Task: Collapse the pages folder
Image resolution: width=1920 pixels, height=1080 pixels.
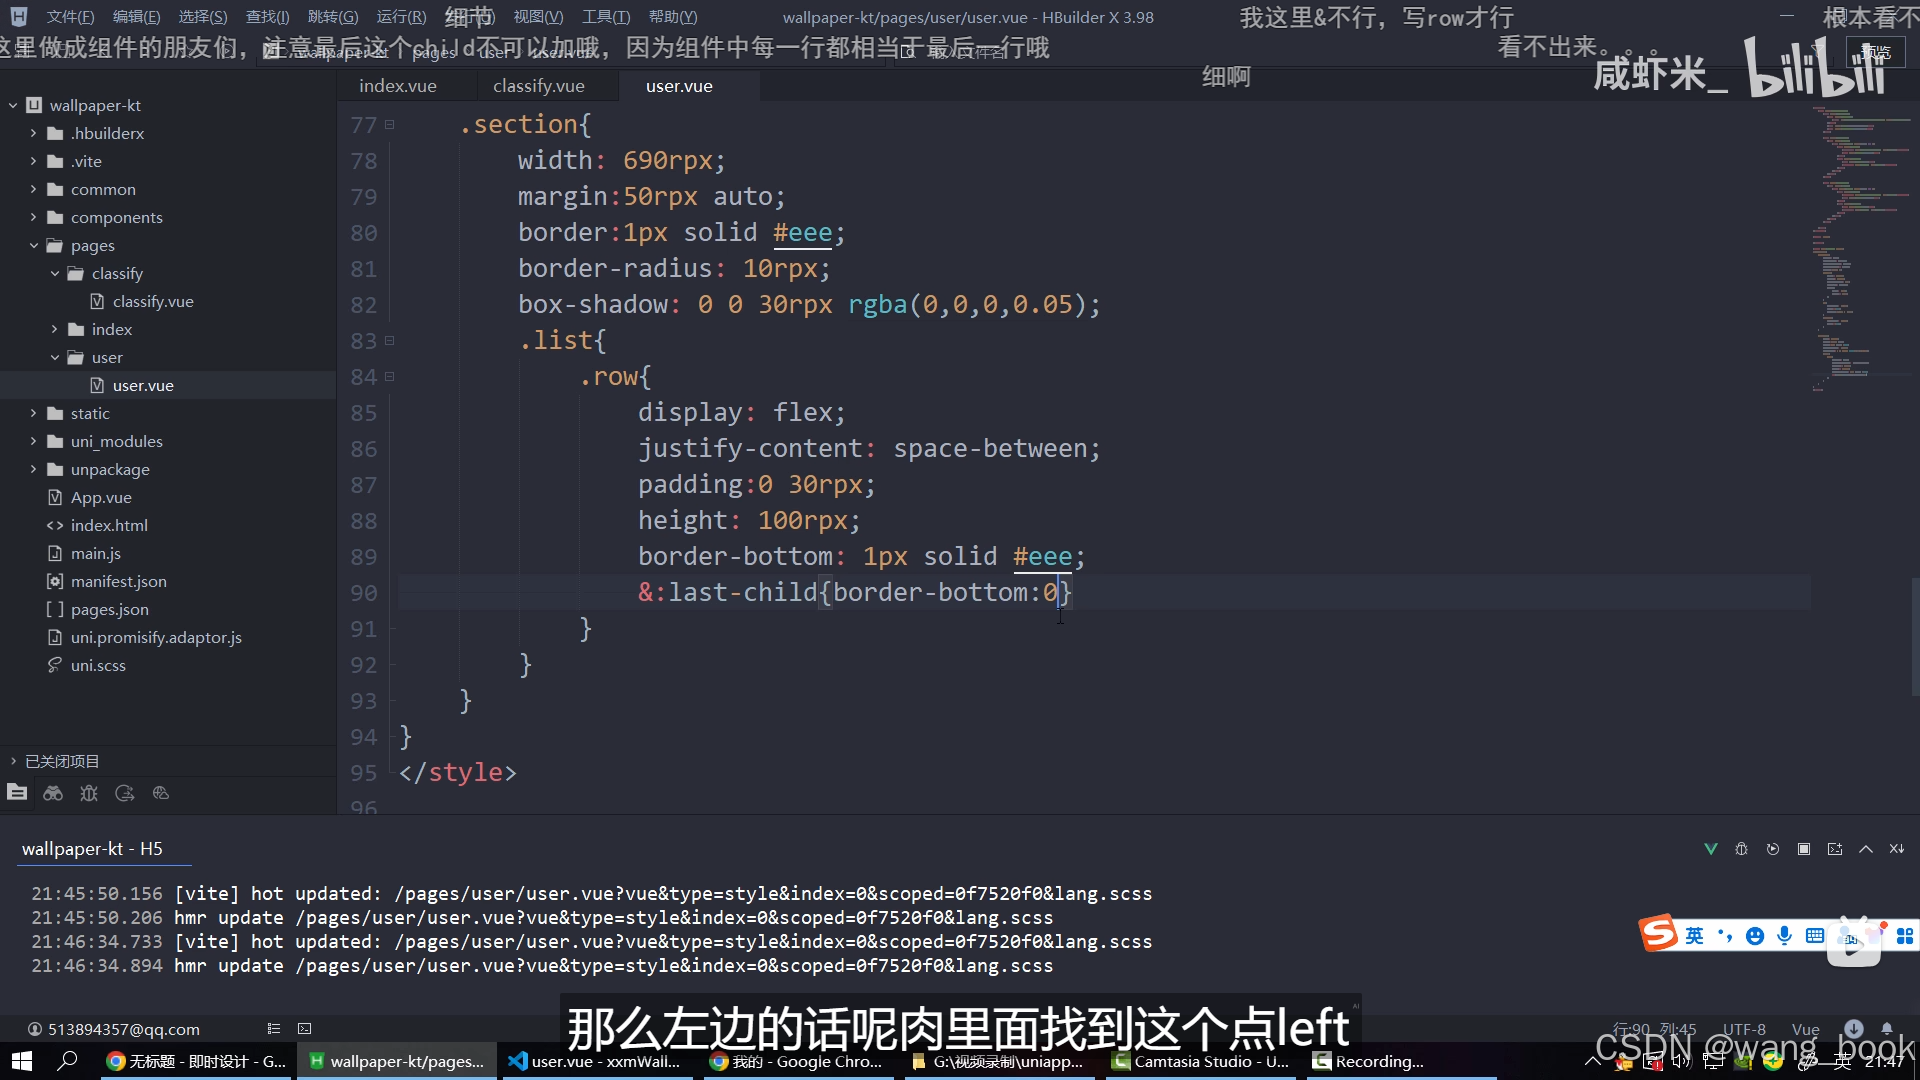Action: (33, 245)
